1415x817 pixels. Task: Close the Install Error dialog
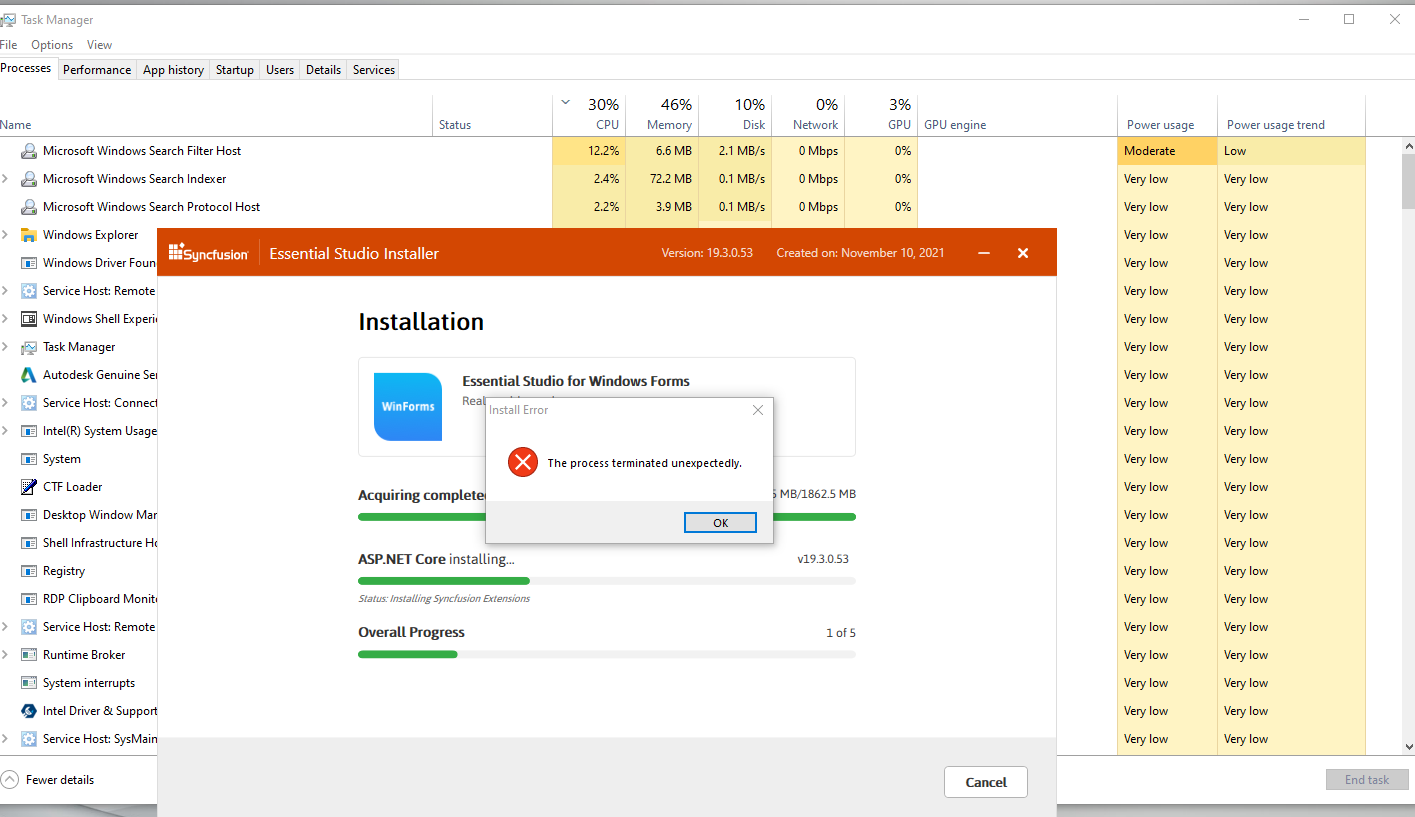(x=757, y=410)
